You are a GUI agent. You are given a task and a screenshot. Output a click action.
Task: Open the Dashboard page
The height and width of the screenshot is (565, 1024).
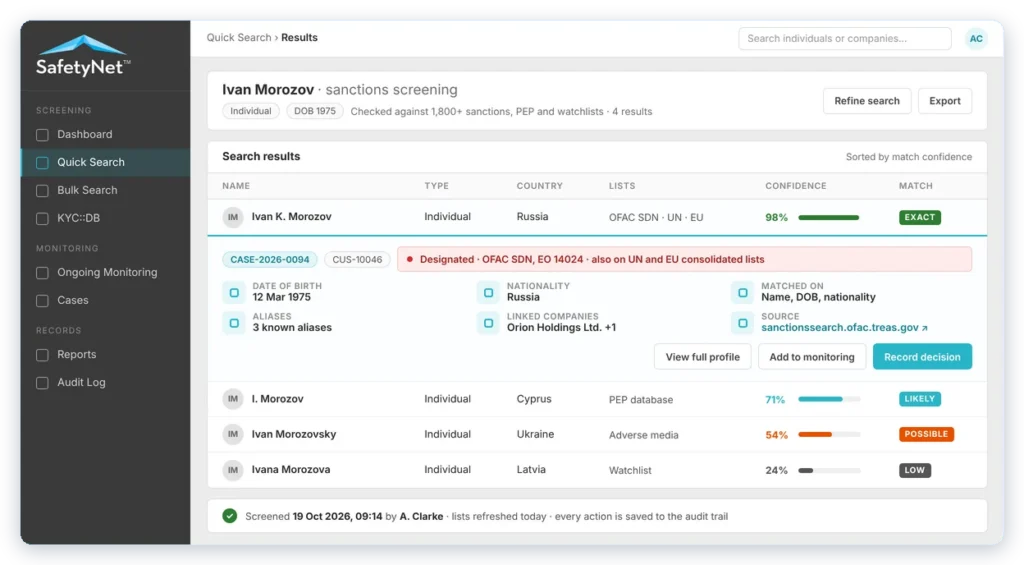[x=105, y=135]
